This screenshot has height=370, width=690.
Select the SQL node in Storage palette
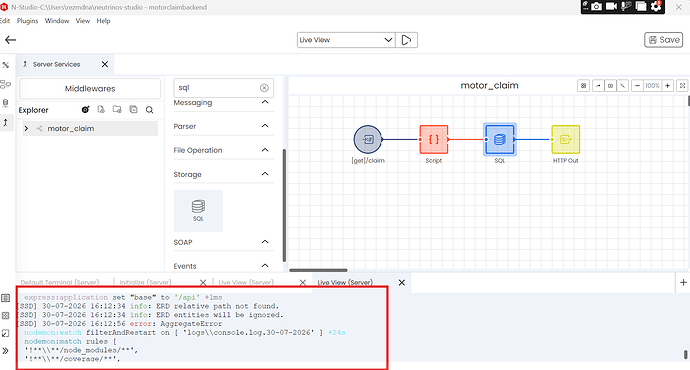(198, 211)
